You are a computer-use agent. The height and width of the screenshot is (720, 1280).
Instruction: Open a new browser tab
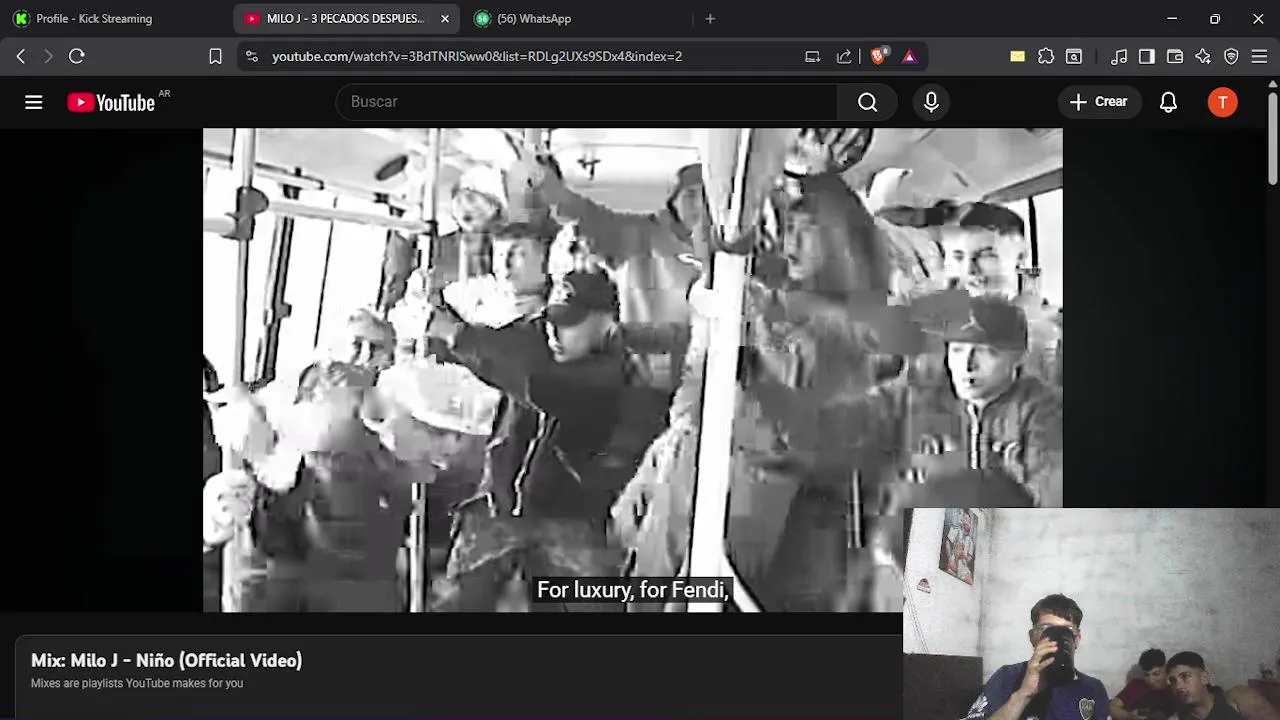point(710,18)
